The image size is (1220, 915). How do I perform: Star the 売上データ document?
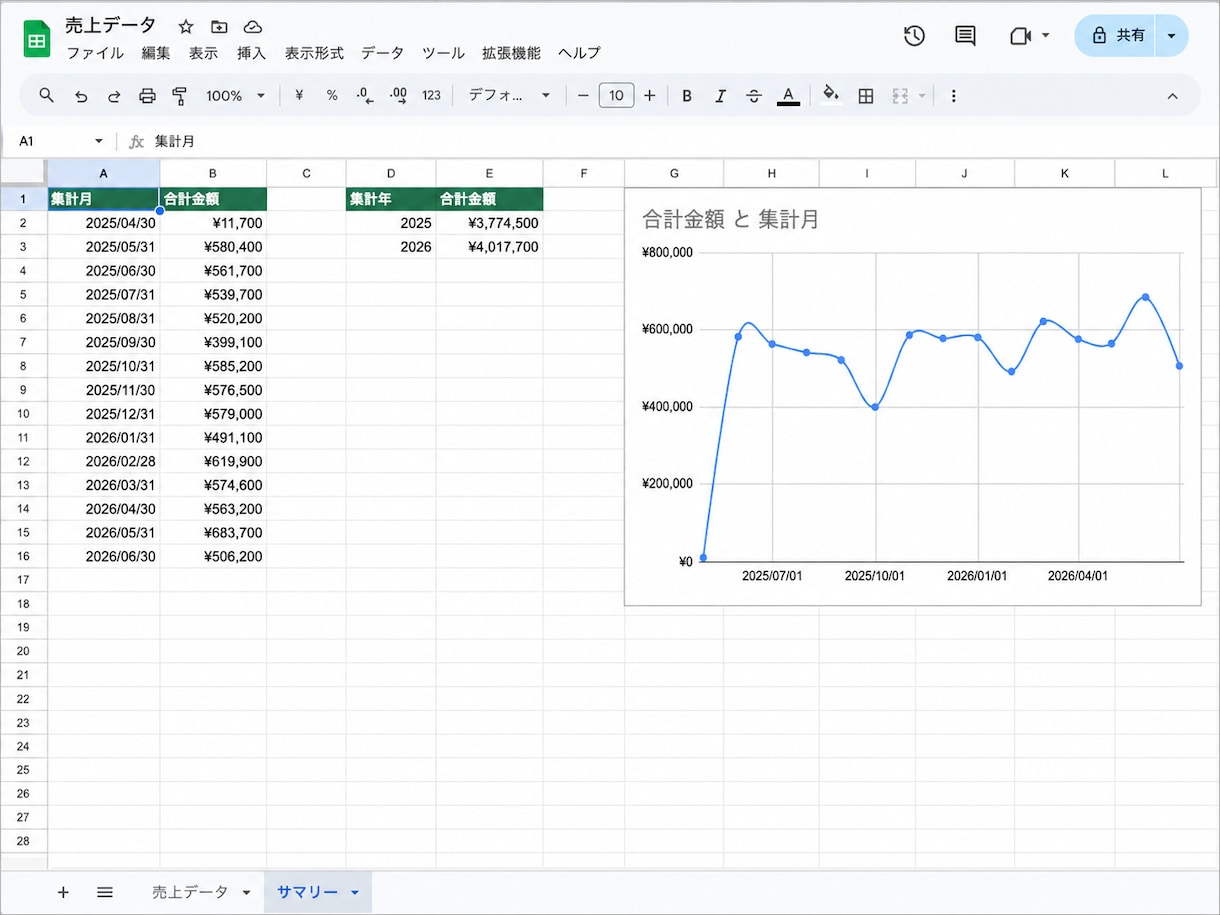click(x=185, y=27)
